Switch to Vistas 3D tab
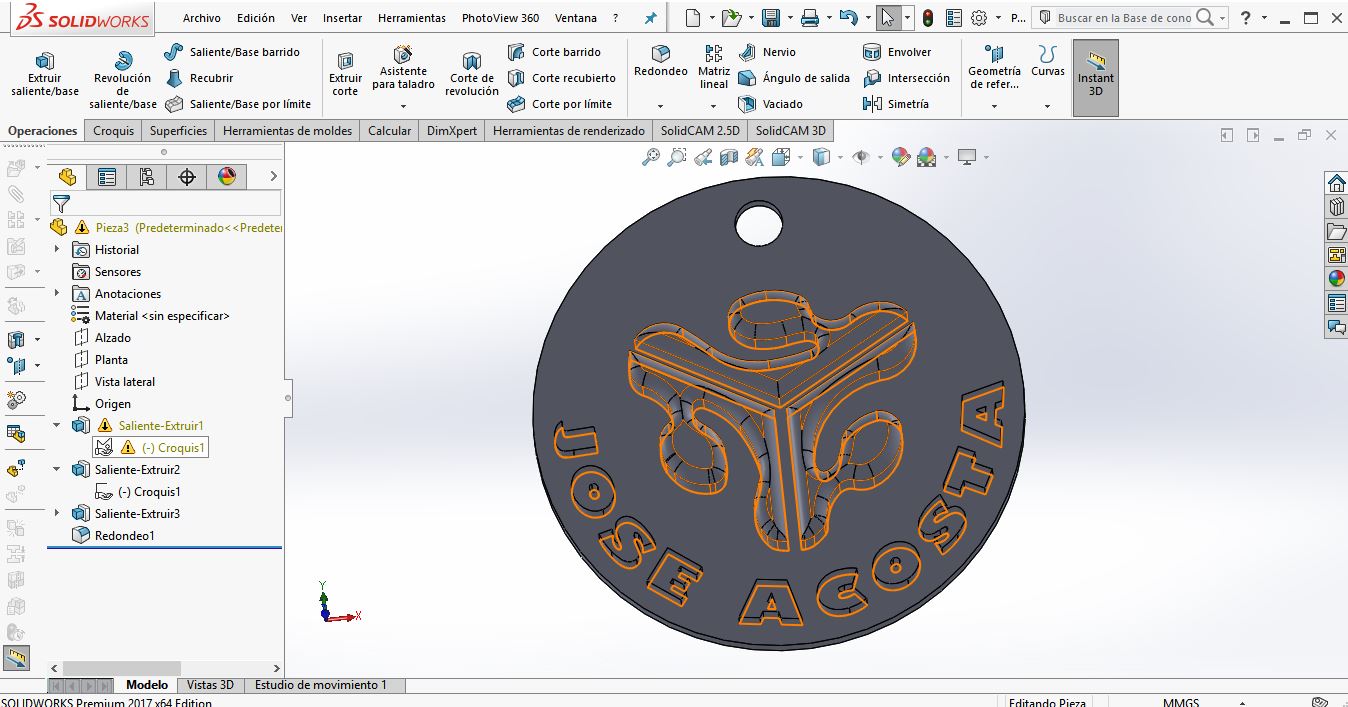The image size is (1348, 707). (x=210, y=685)
